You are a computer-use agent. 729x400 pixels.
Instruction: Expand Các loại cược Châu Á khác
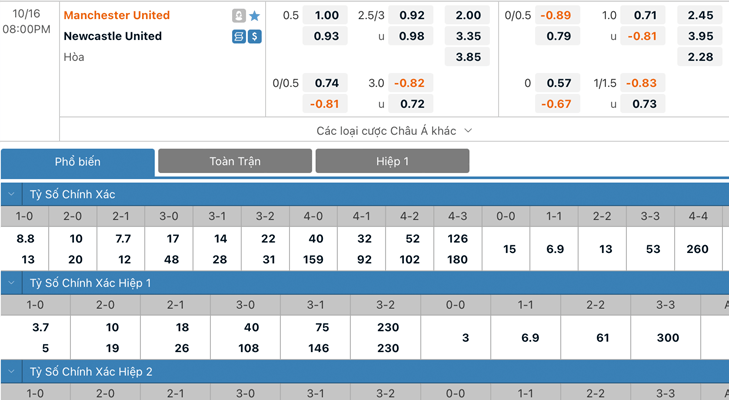tap(394, 131)
